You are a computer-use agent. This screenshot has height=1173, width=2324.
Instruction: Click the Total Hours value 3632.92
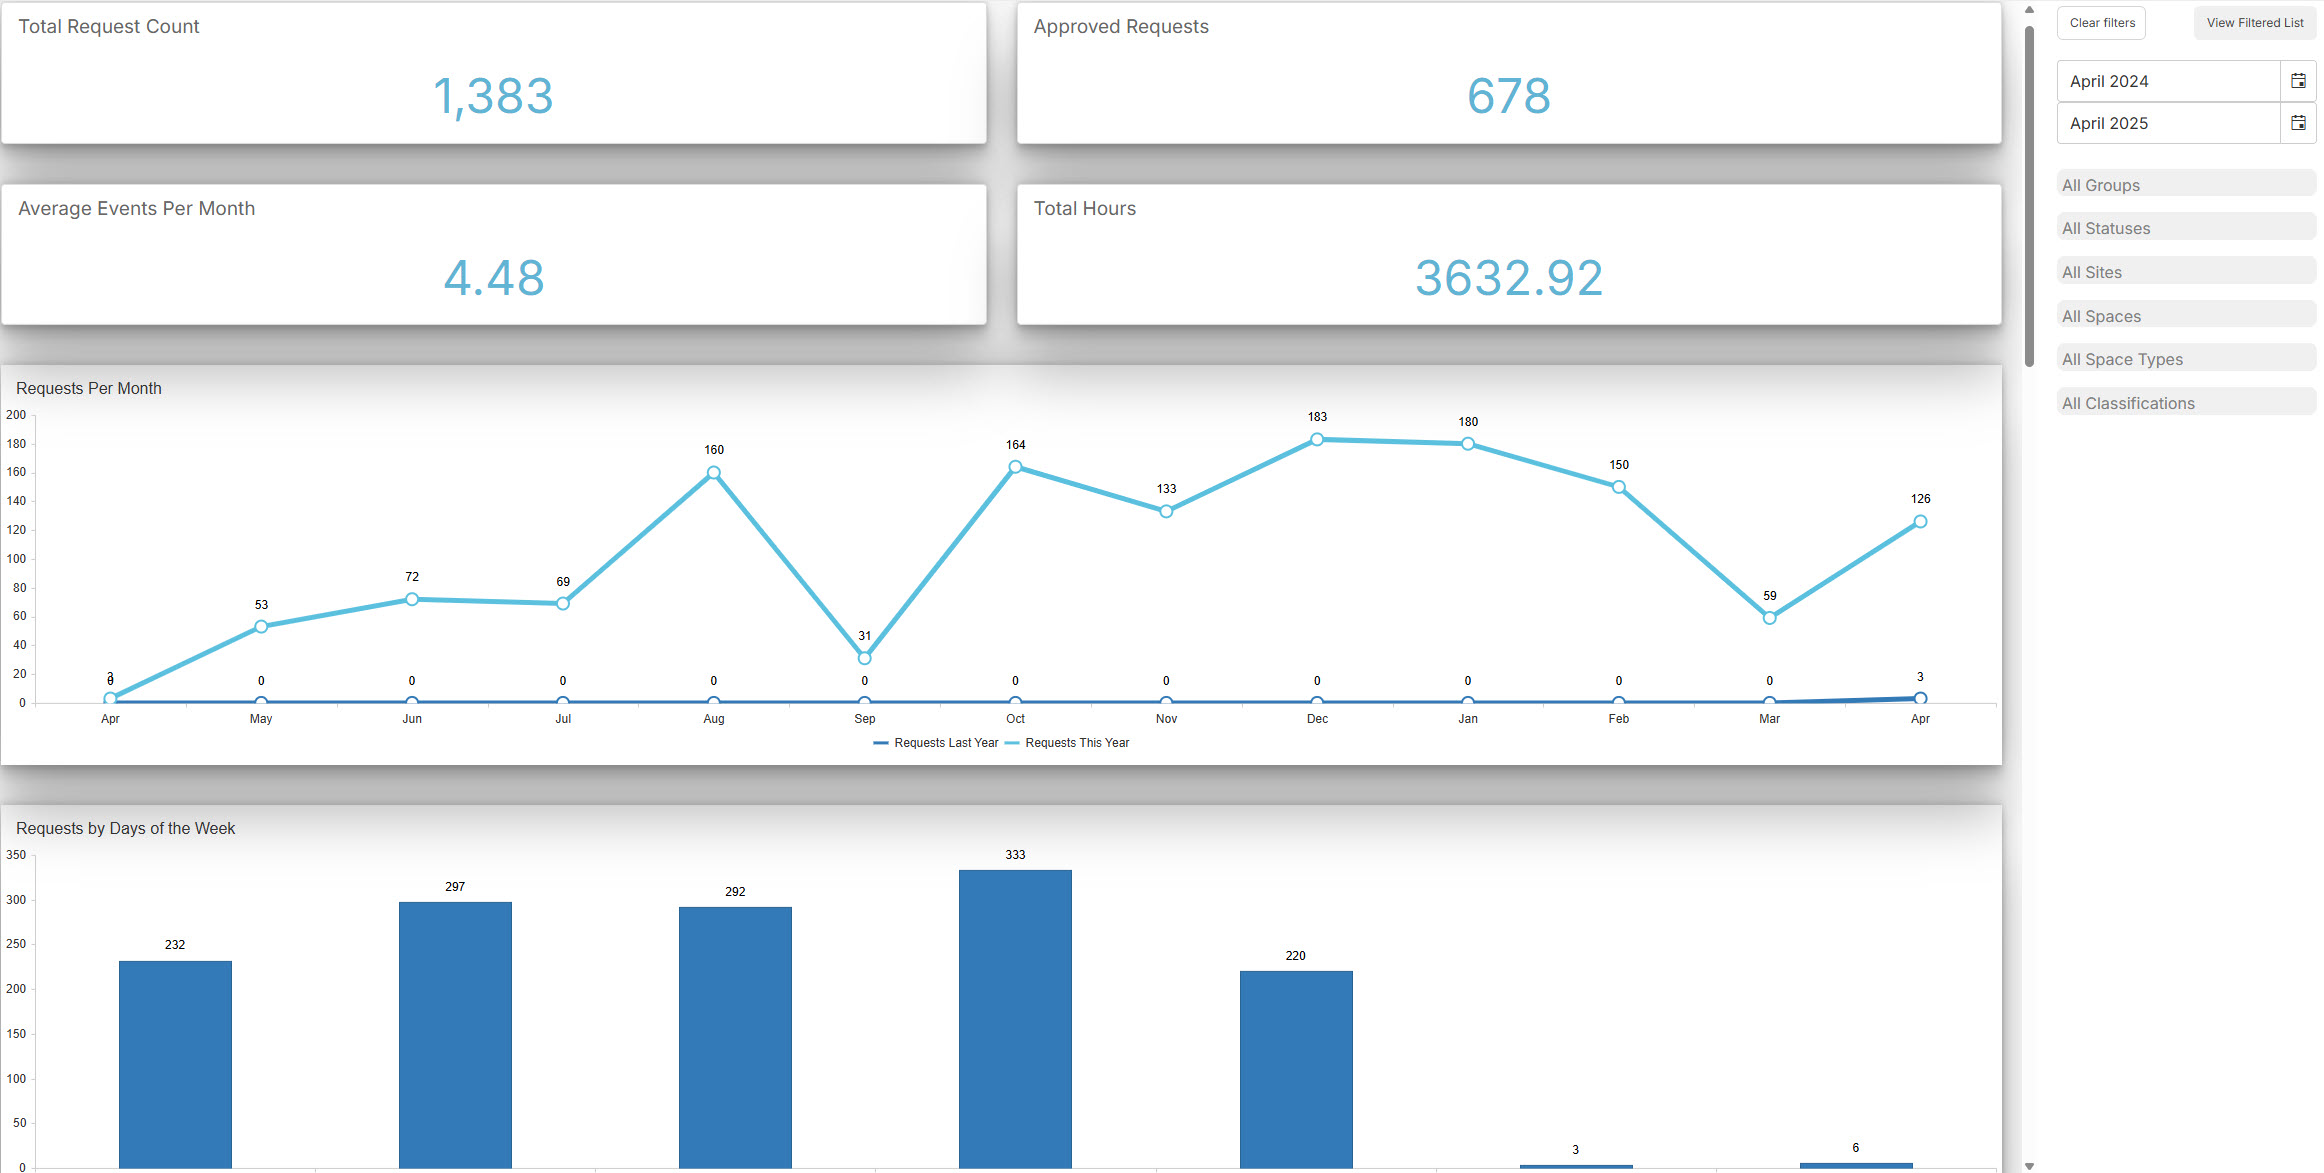click(x=1509, y=278)
